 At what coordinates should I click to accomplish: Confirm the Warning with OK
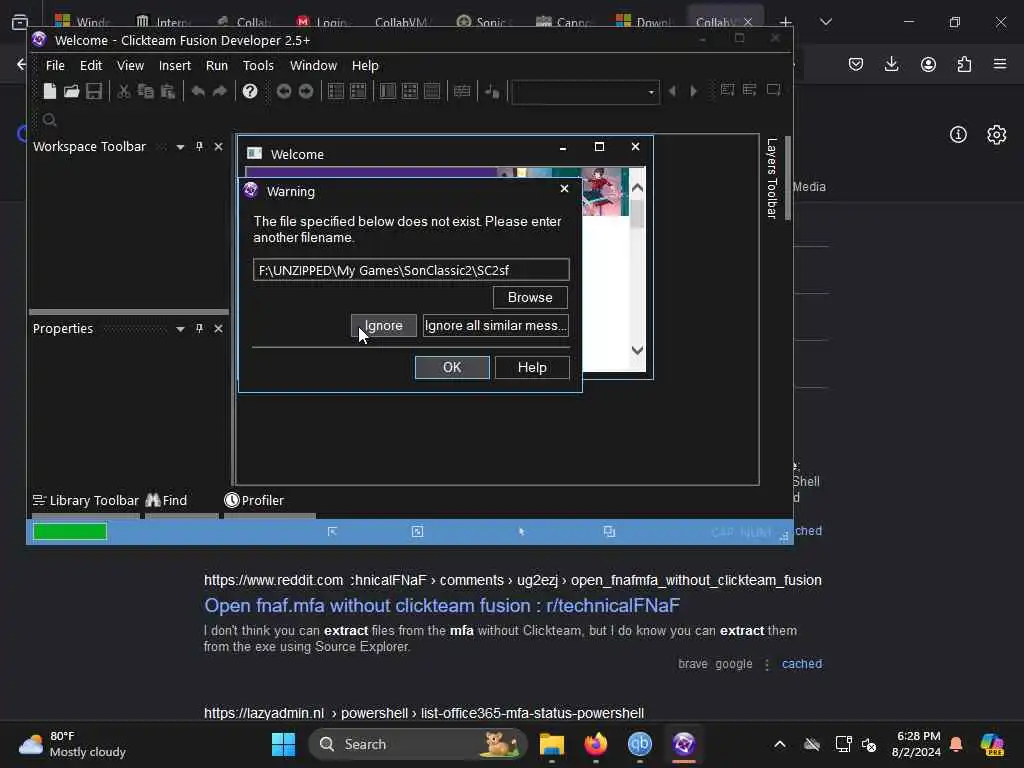(452, 367)
